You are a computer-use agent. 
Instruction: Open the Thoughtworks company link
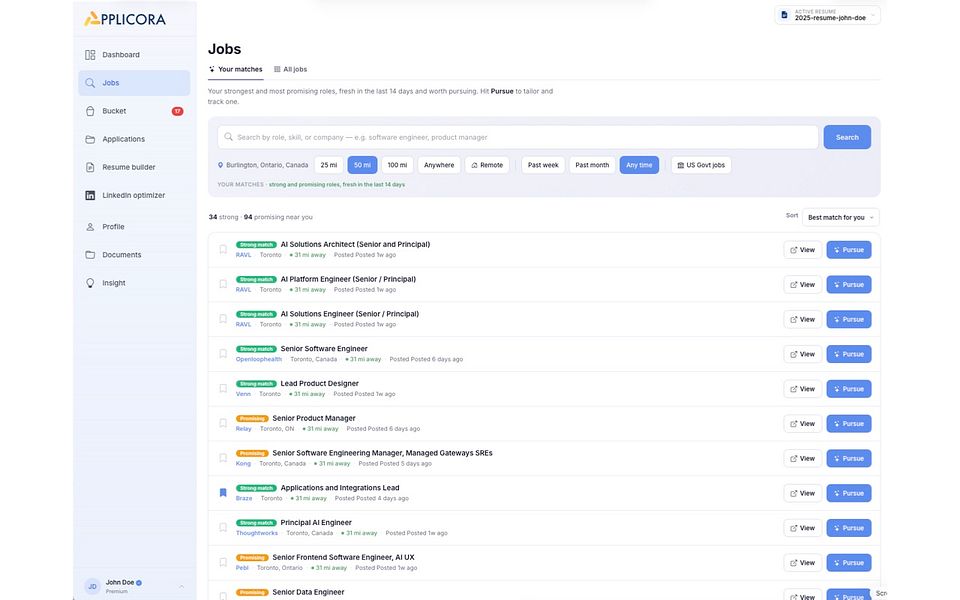pyautogui.click(x=257, y=533)
